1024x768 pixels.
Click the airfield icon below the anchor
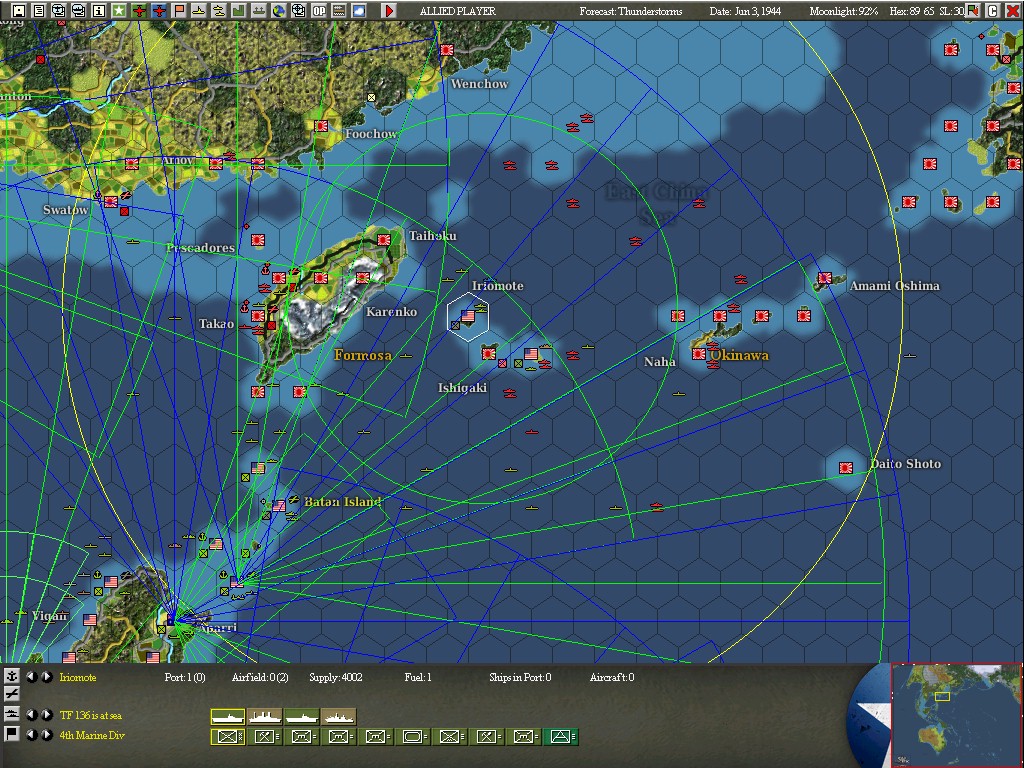11,694
